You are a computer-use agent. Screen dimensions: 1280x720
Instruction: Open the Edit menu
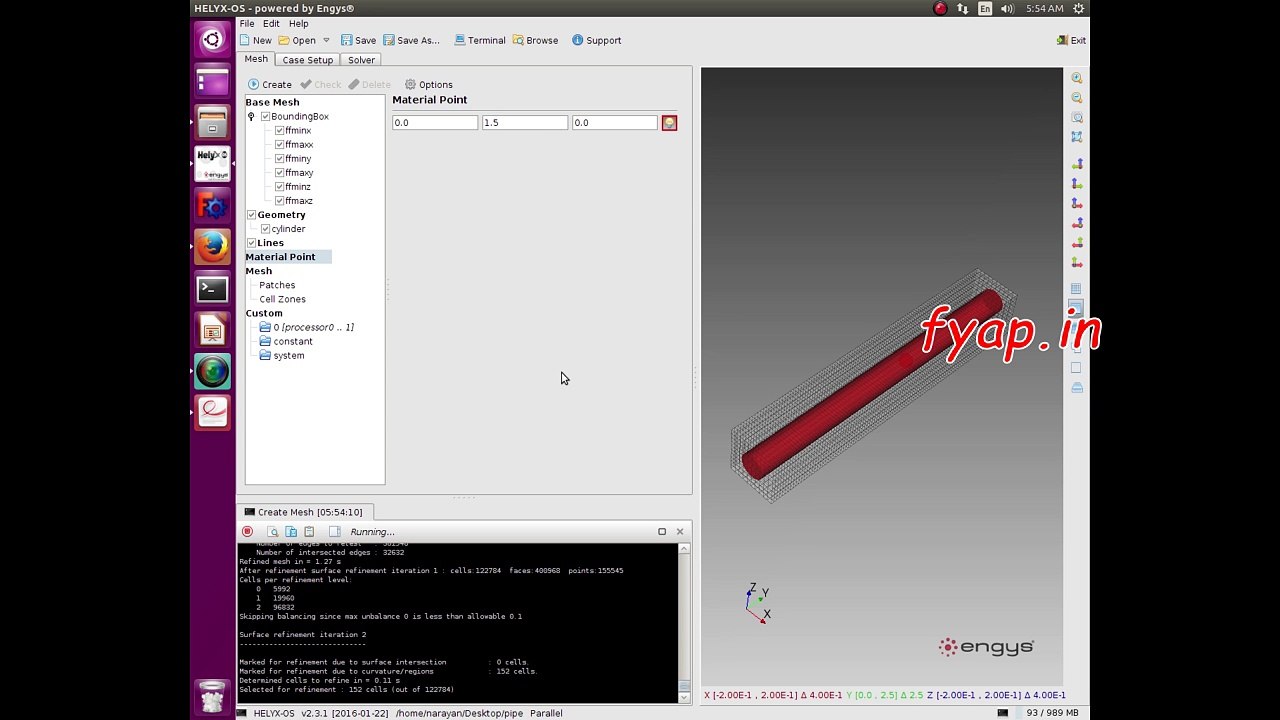271,24
